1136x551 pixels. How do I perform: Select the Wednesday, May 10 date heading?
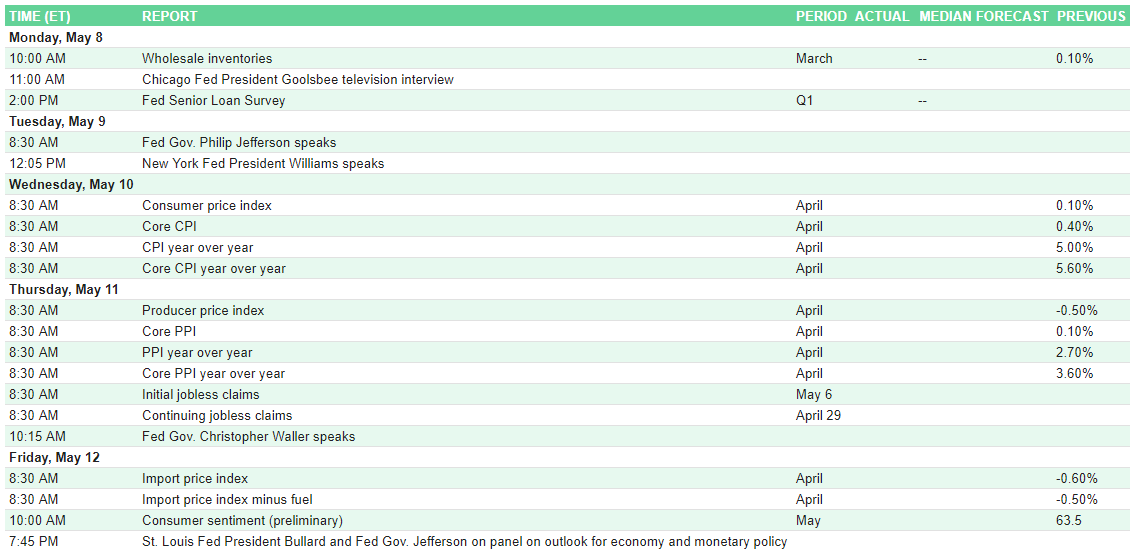click(71, 185)
